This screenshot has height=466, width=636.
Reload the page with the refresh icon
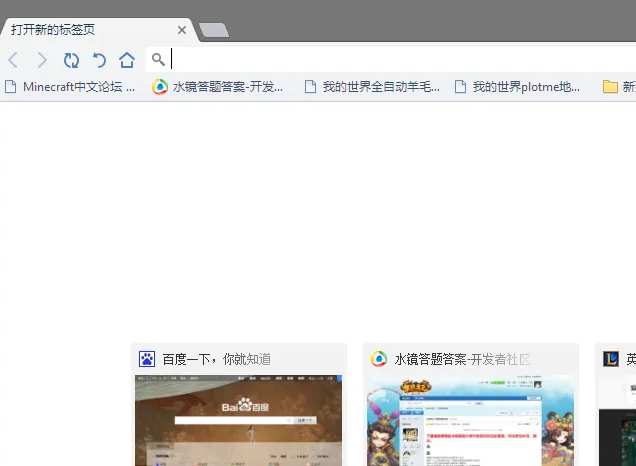coord(71,60)
